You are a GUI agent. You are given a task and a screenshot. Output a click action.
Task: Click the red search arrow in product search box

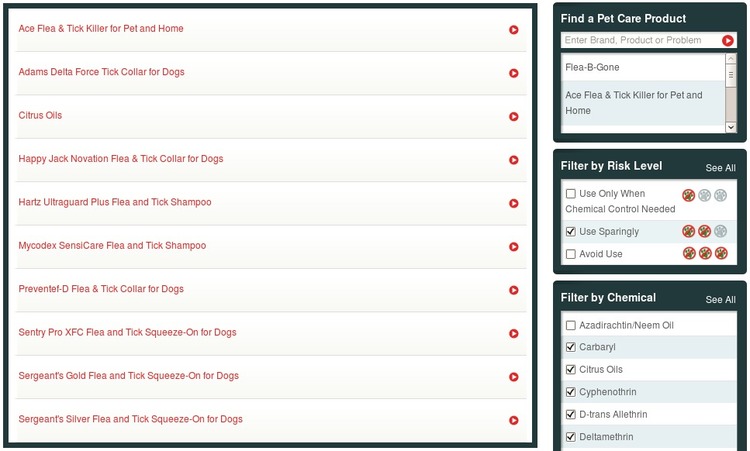pos(728,41)
